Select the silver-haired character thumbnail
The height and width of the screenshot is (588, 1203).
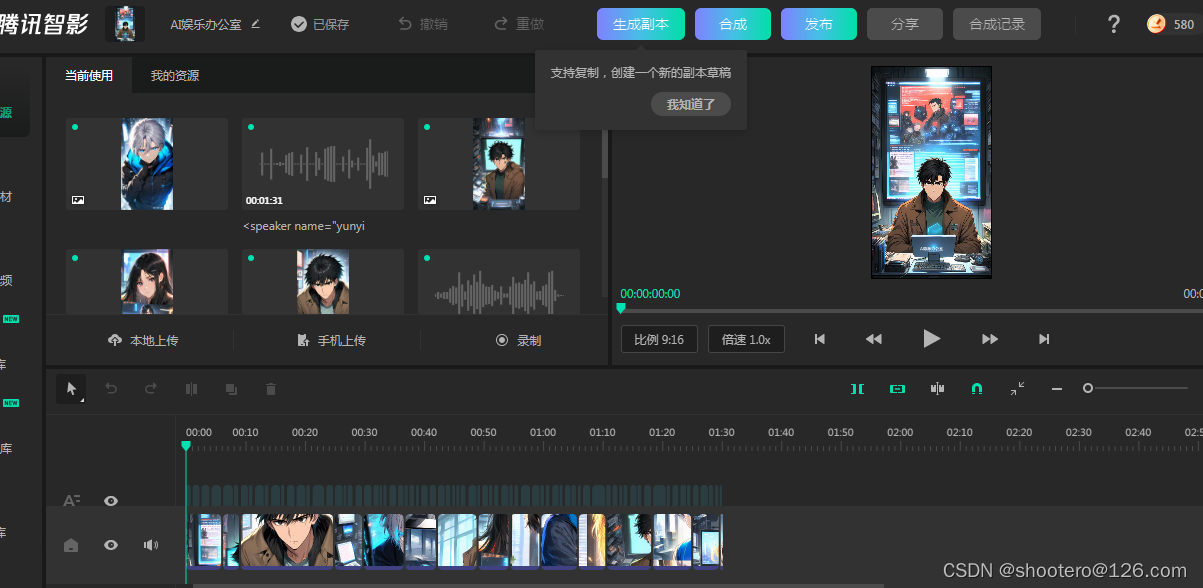coord(147,164)
